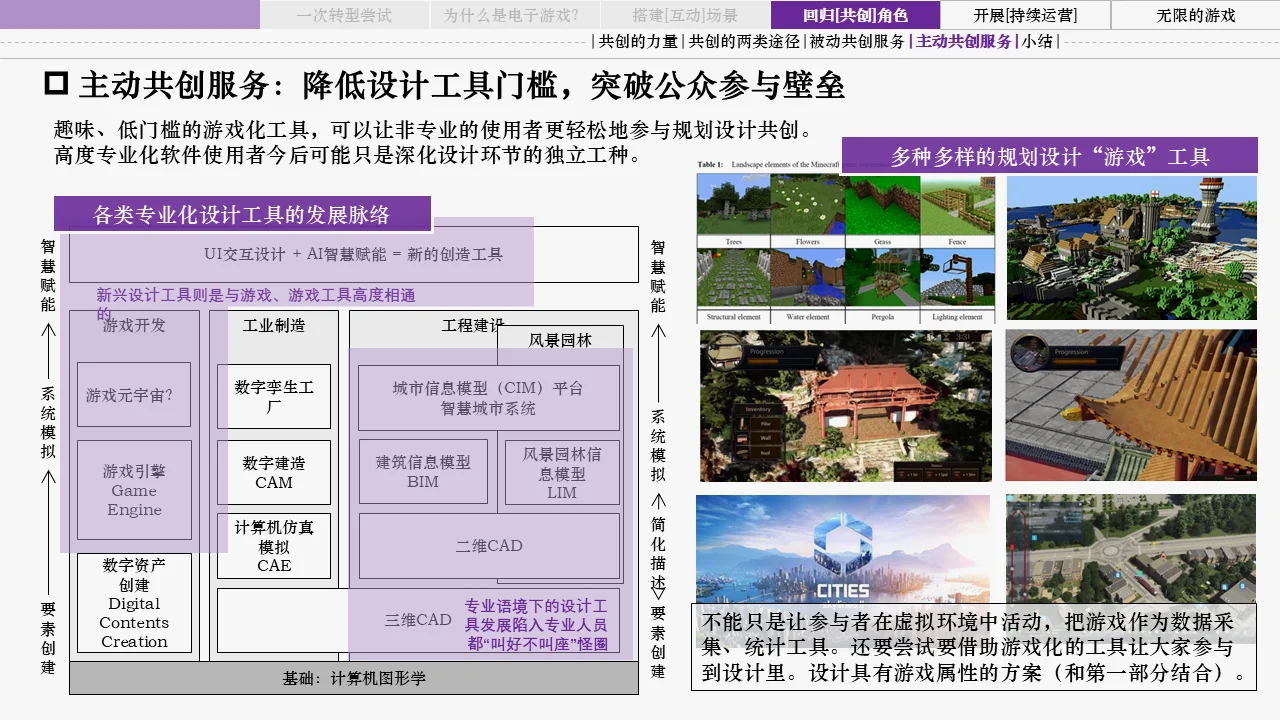Click the 工程建设 column header
This screenshot has height=720, width=1280.
click(473, 325)
